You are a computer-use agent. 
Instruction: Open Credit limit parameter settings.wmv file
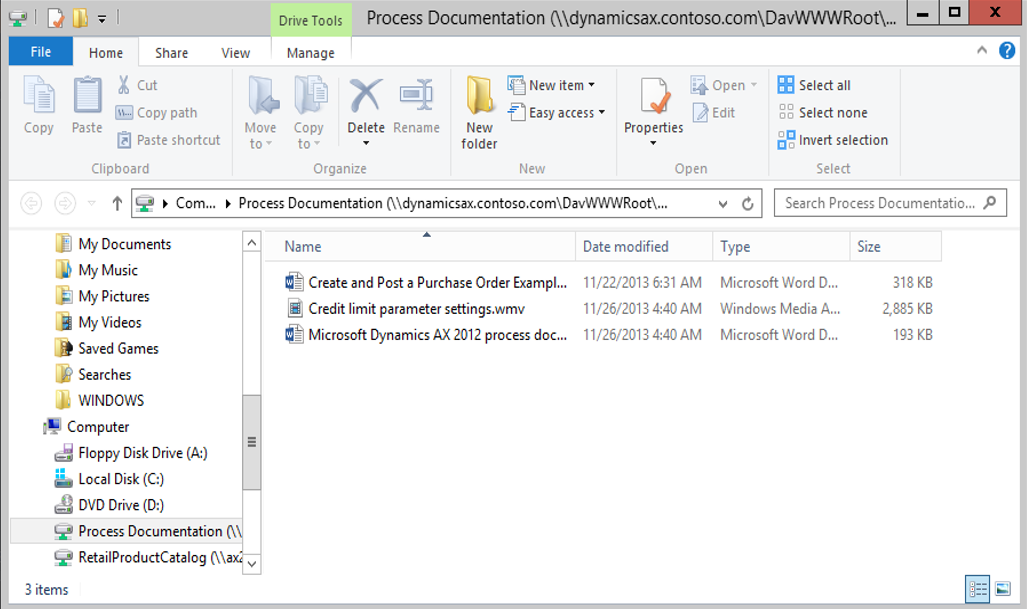(x=430, y=309)
